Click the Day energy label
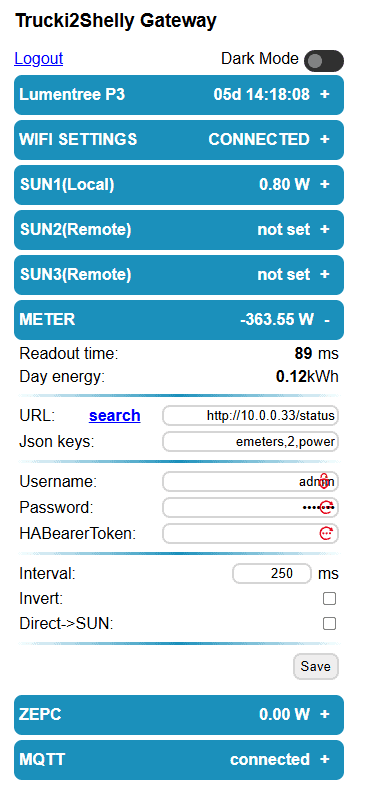Image resolution: width=369 pixels, height=797 pixels. tap(62, 377)
